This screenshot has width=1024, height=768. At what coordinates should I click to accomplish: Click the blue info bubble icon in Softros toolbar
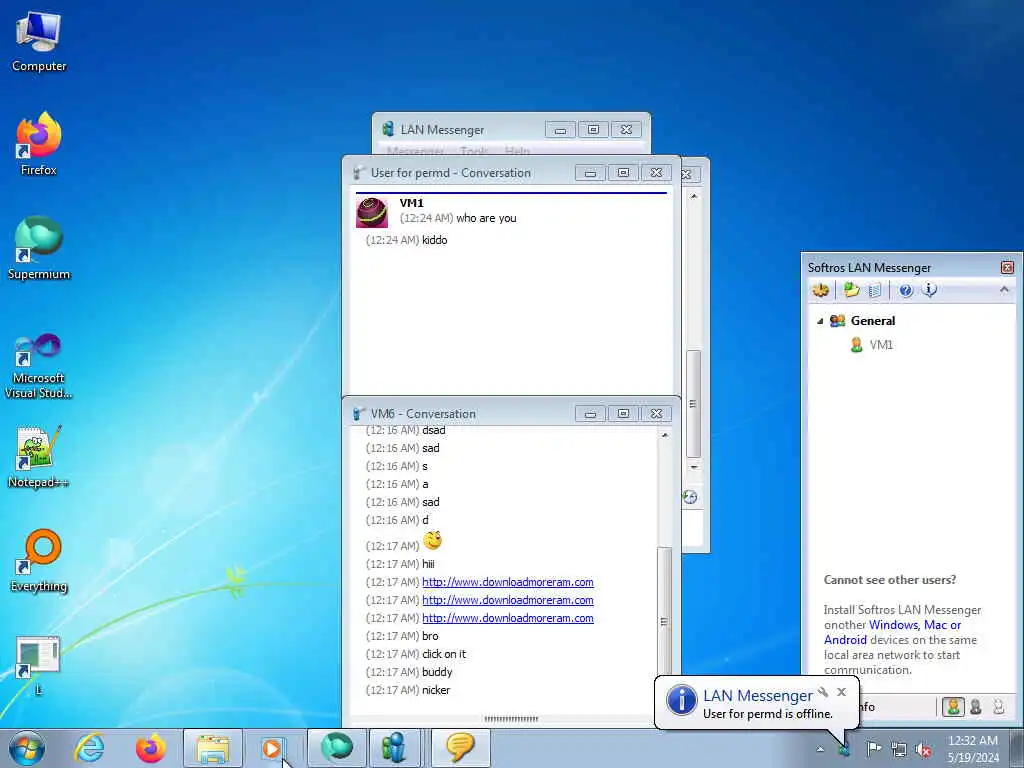929,289
